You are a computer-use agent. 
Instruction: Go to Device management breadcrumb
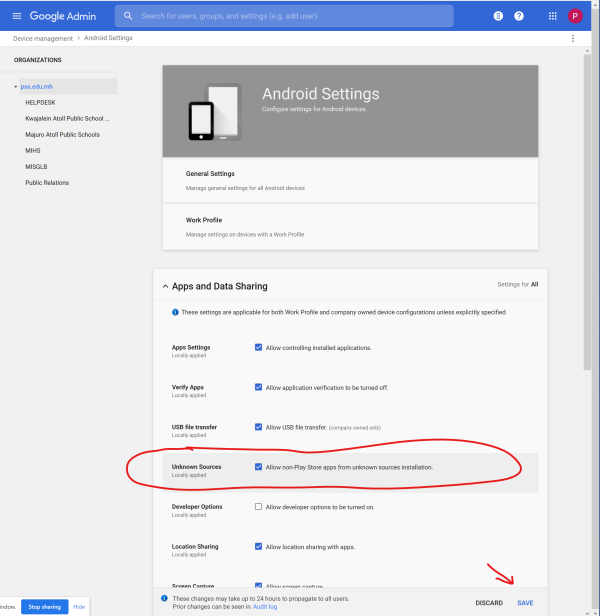(44, 38)
